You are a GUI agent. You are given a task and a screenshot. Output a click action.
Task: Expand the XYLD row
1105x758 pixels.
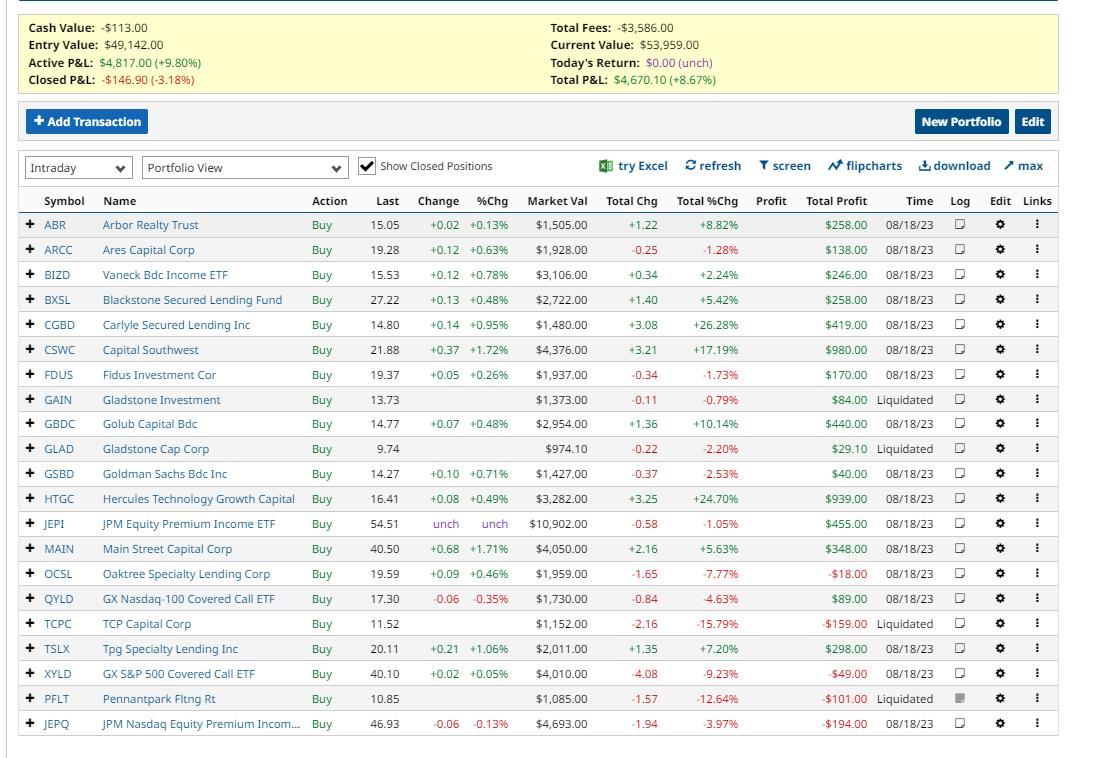(30, 673)
